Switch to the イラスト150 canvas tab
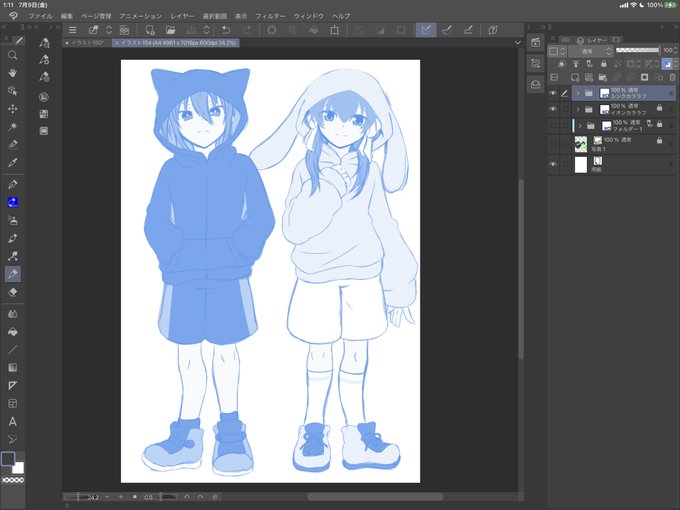680x510 pixels. [85, 43]
